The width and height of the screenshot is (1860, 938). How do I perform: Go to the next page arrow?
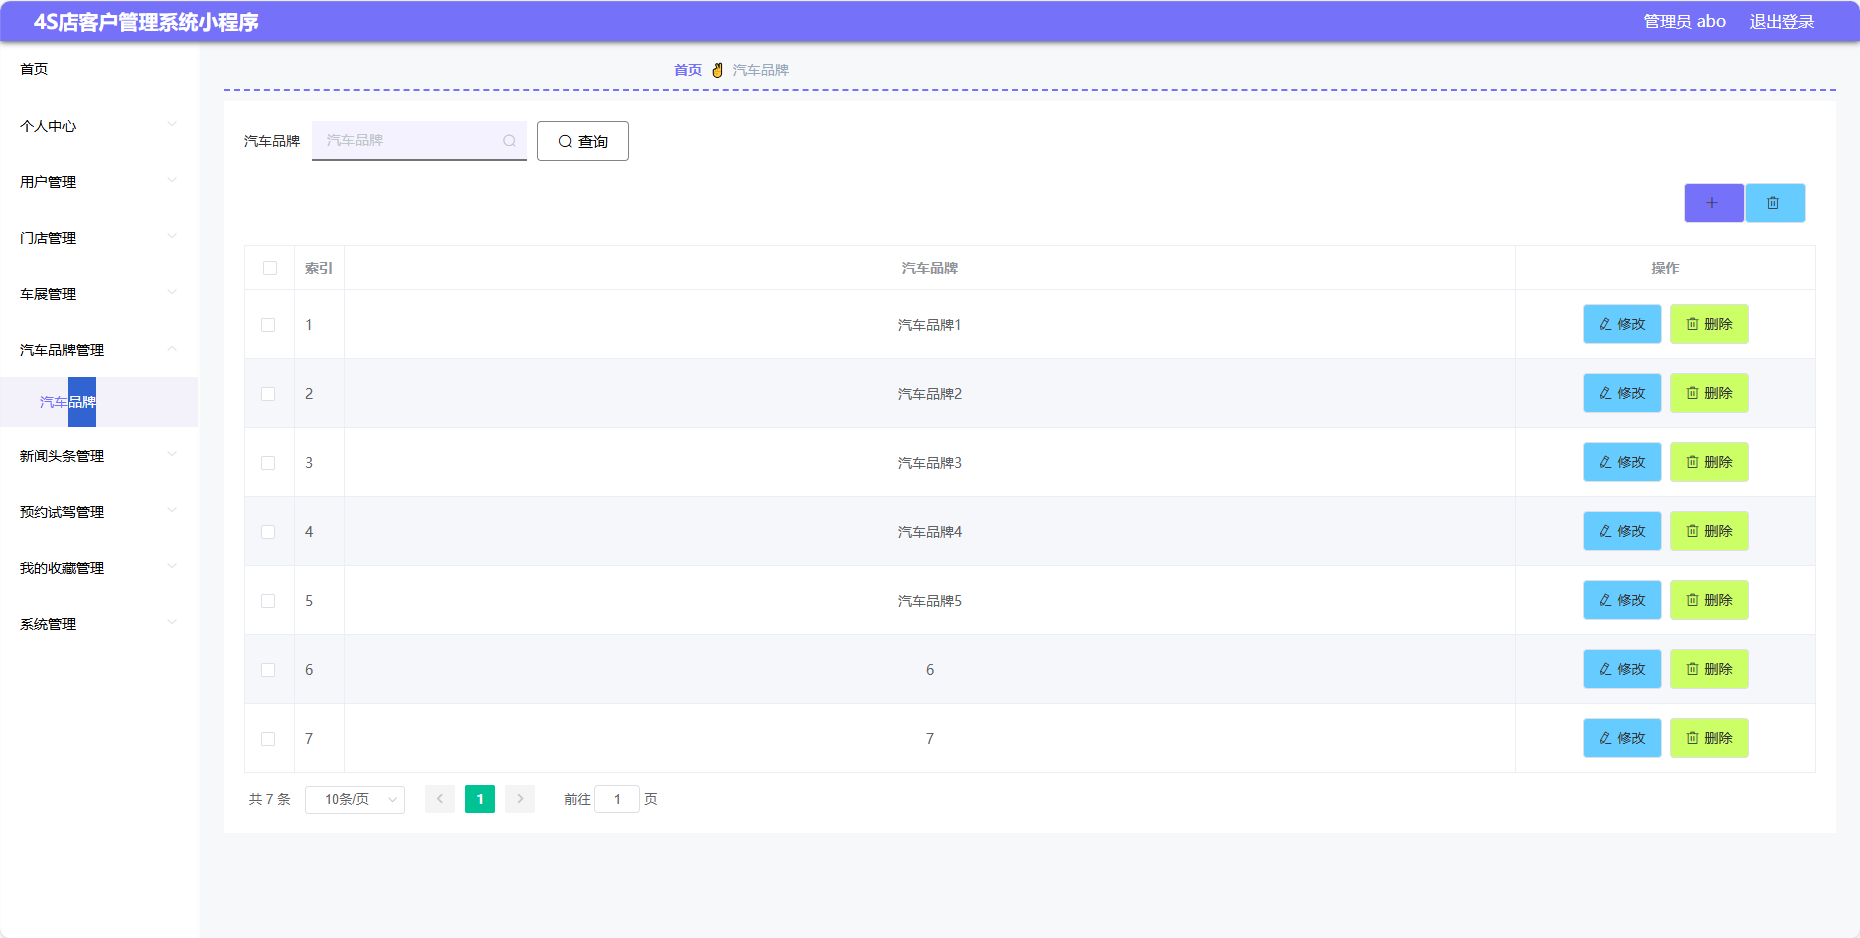point(520,799)
